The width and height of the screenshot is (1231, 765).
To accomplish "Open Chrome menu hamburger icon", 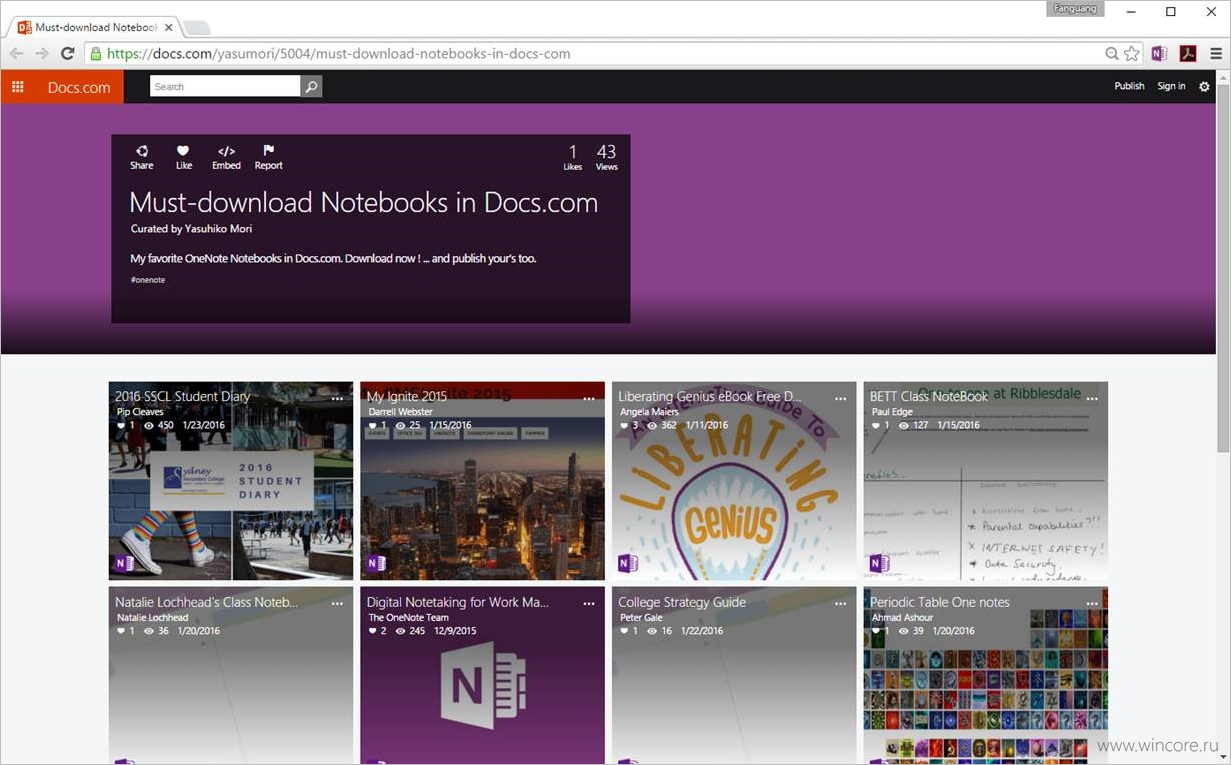I will 1216,54.
